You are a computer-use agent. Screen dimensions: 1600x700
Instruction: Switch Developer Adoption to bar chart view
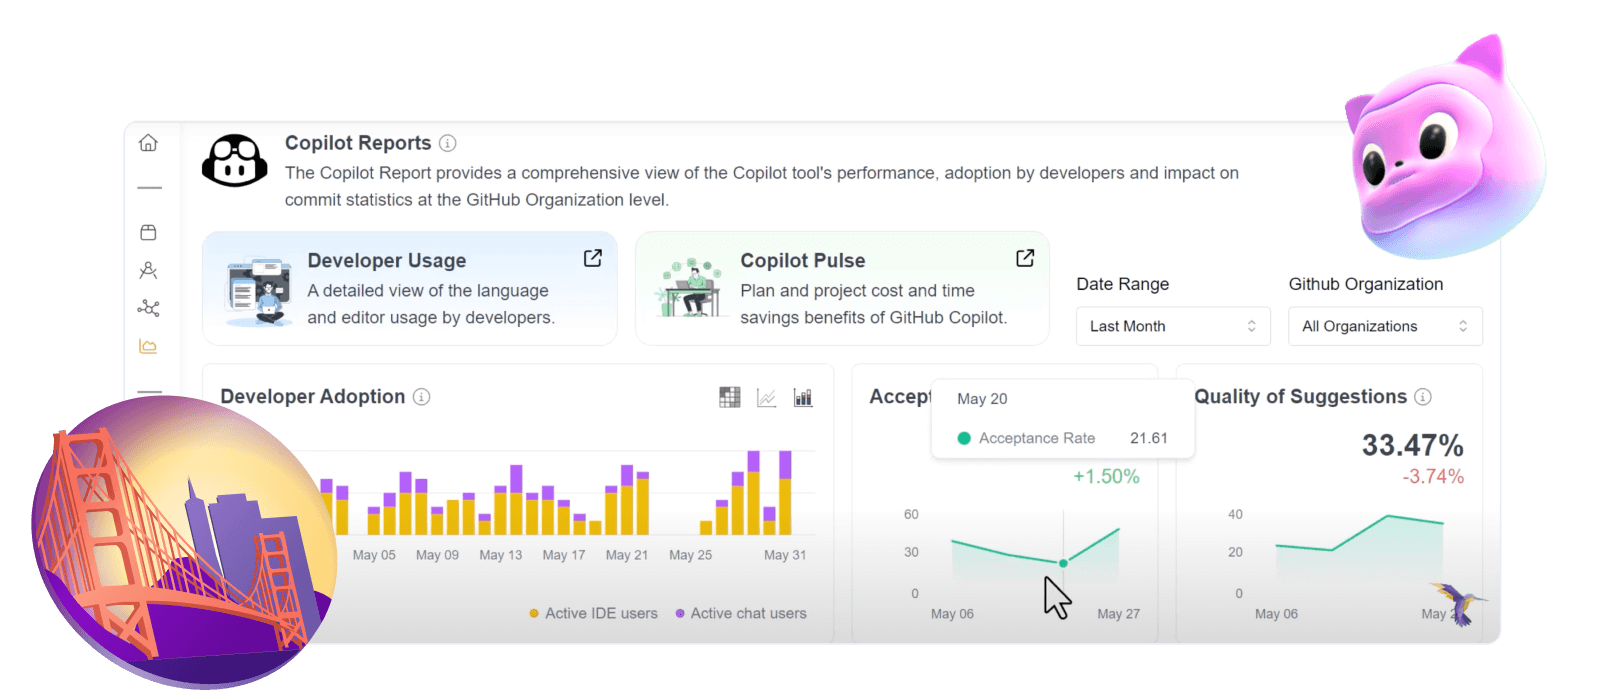click(x=803, y=398)
